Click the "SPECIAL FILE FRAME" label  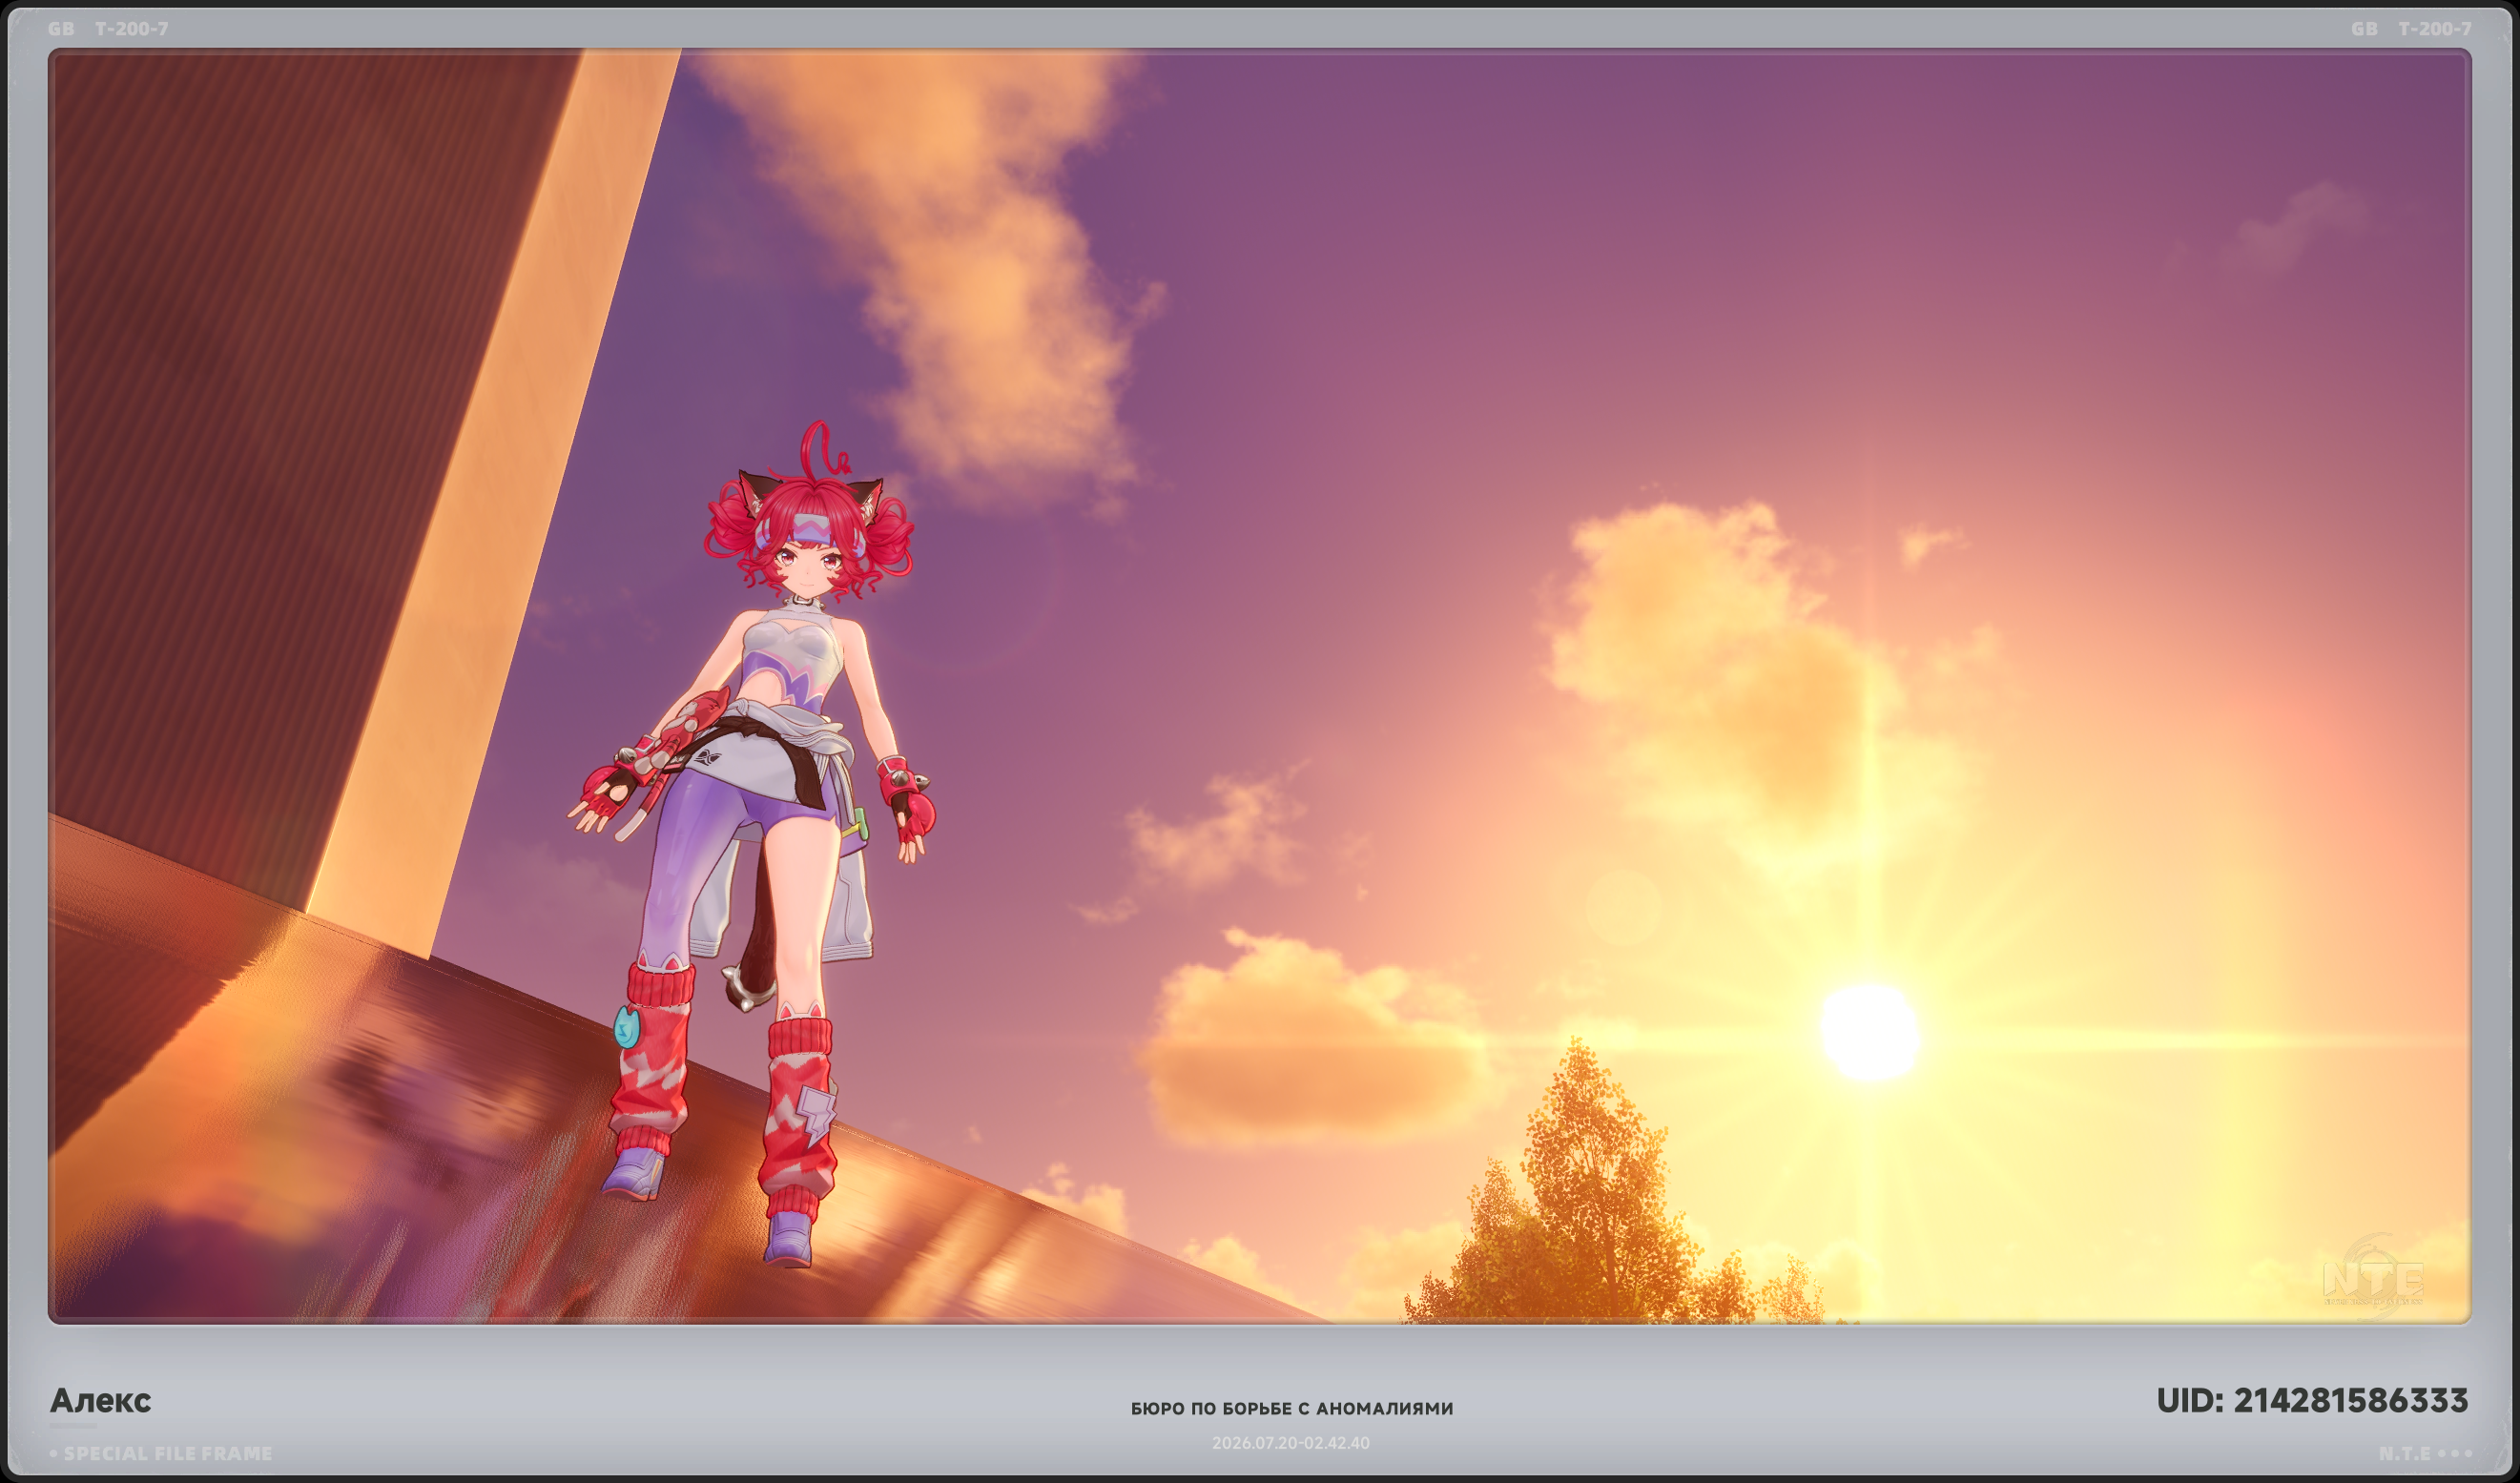(168, 1454)
